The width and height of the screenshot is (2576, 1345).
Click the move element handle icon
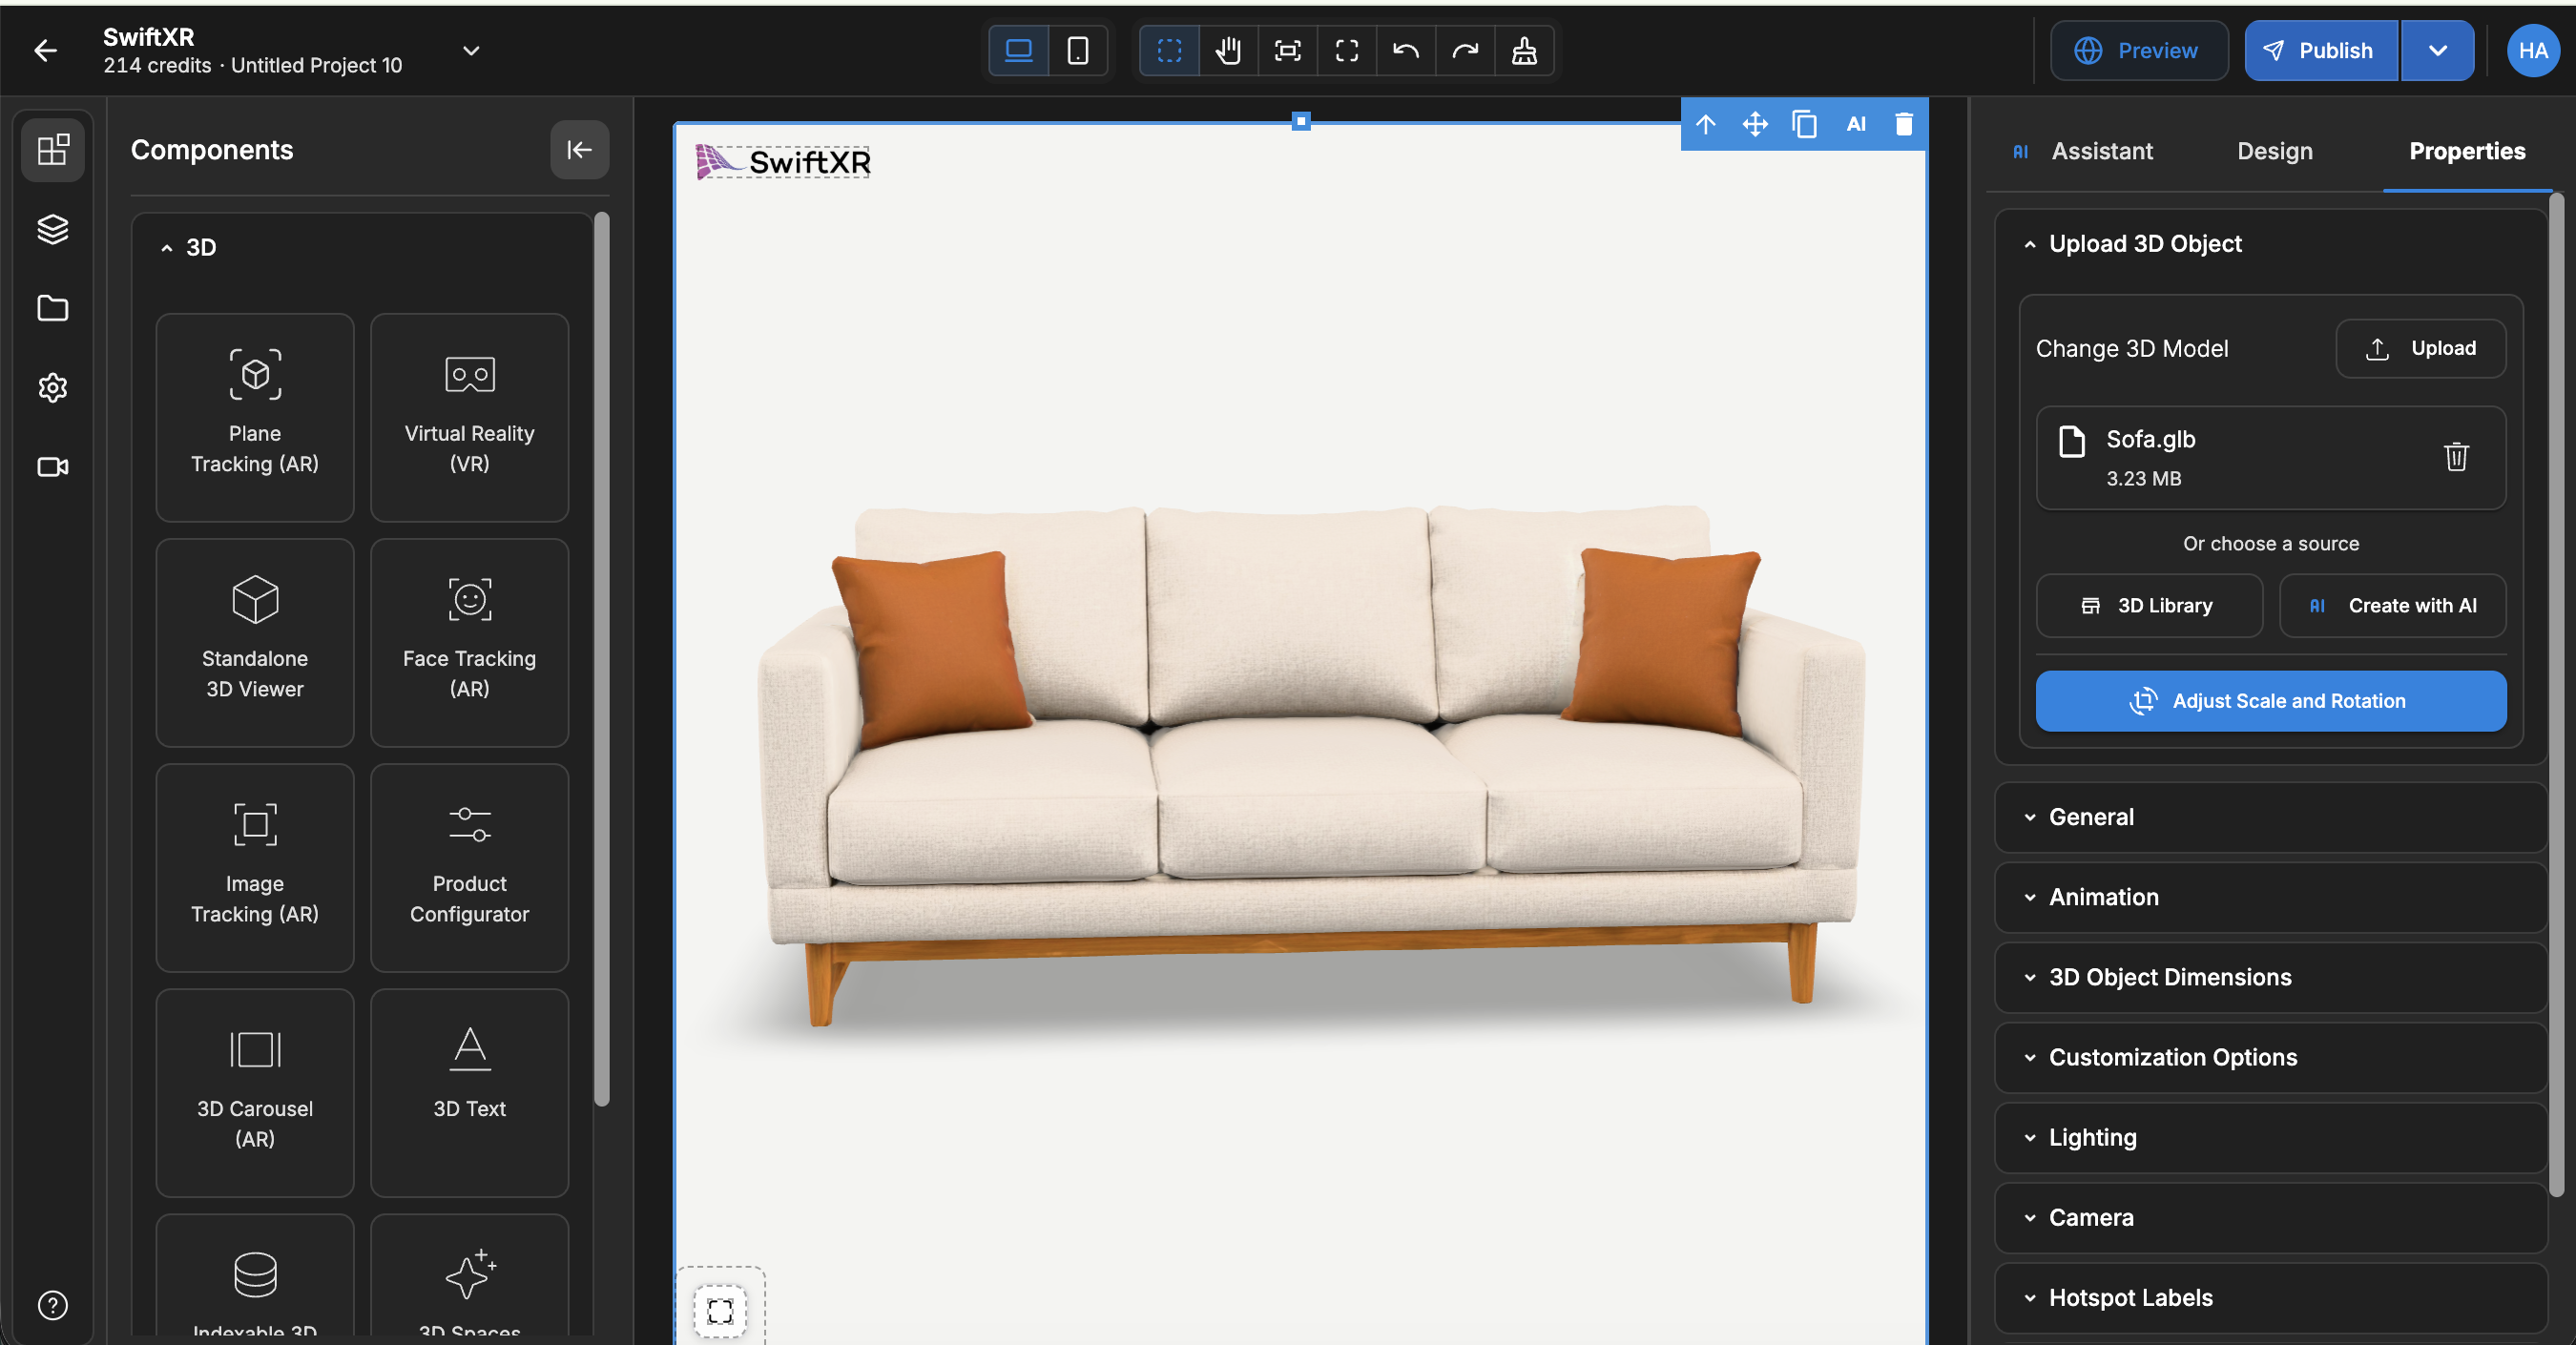(x=1755, y=124)
